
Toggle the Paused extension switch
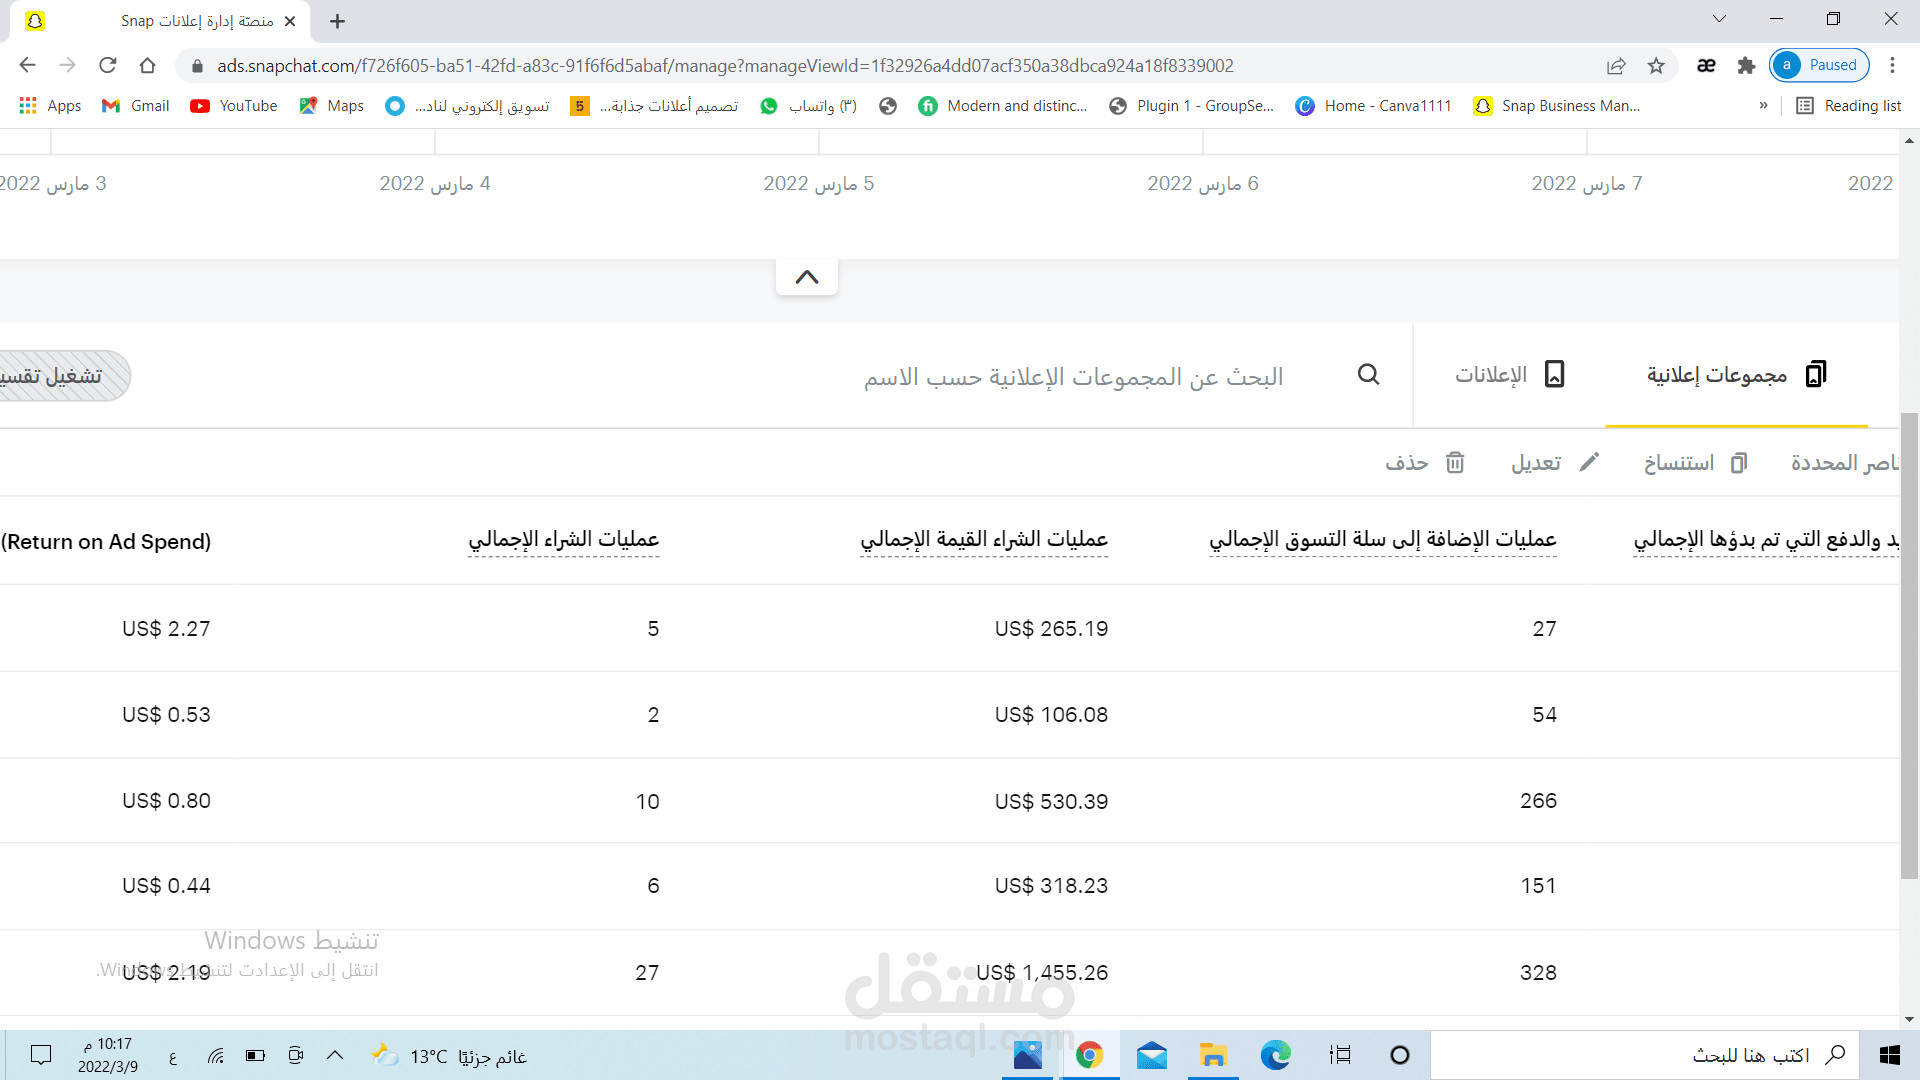[x=1819, y=64]
